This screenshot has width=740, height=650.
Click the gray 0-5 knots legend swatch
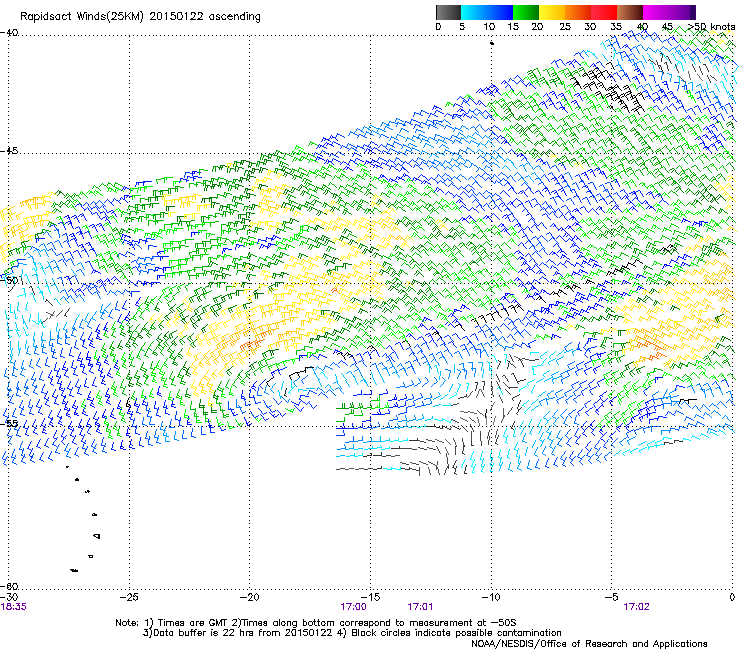[448, 12]
